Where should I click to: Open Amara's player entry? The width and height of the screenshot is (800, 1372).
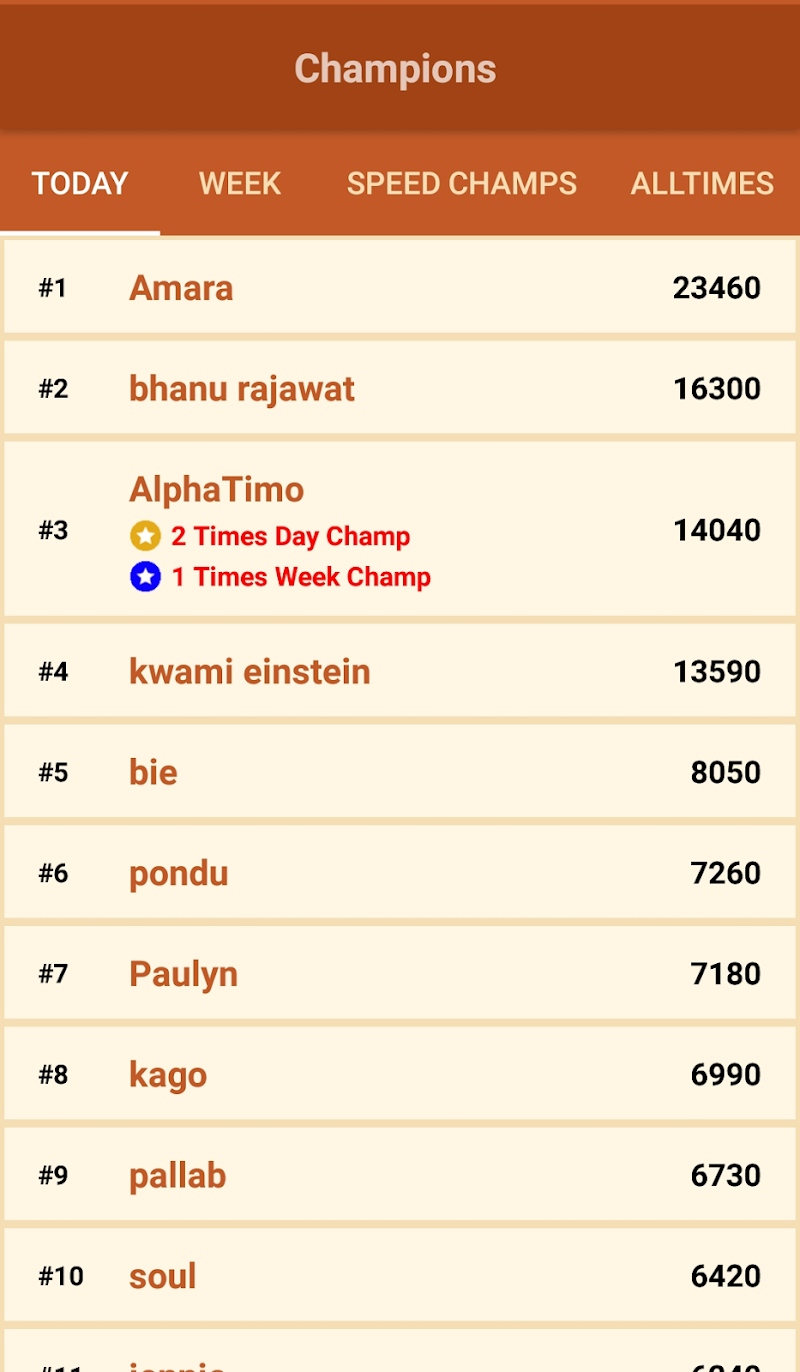coord(181,288)
